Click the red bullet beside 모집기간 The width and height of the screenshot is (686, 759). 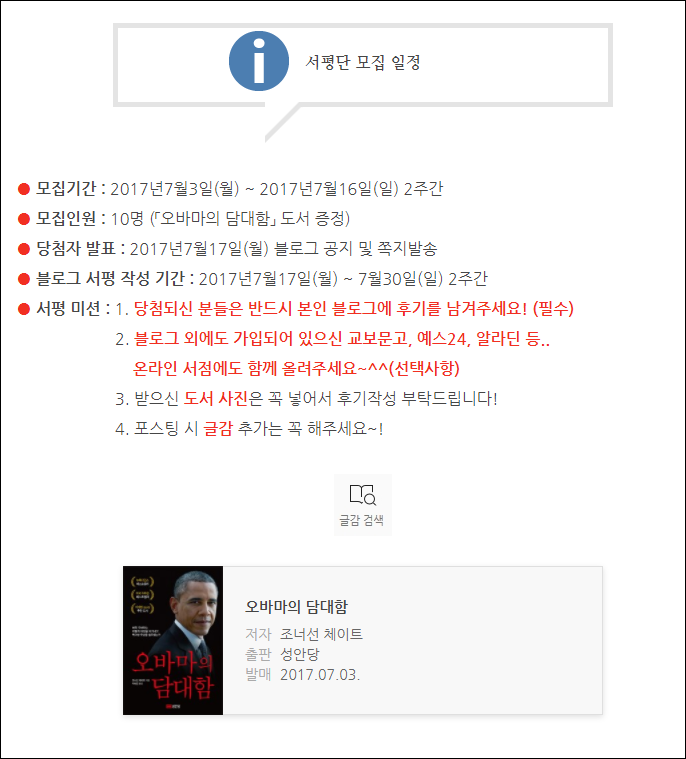point(24,189)
